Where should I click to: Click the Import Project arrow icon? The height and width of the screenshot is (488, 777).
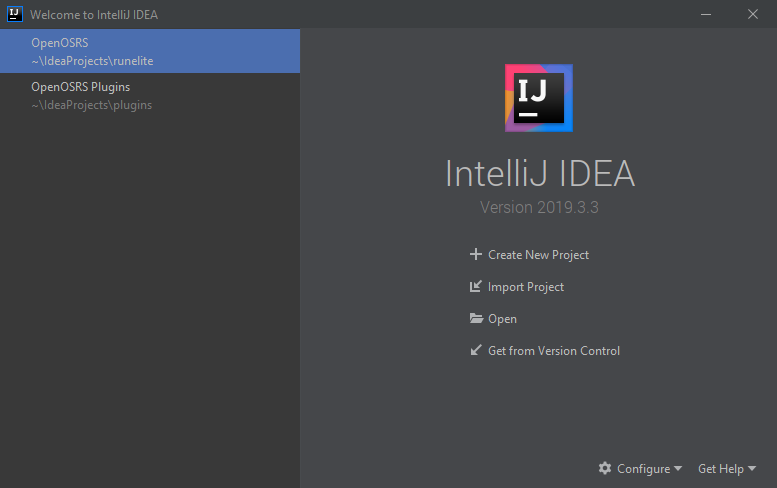(476, 286)
